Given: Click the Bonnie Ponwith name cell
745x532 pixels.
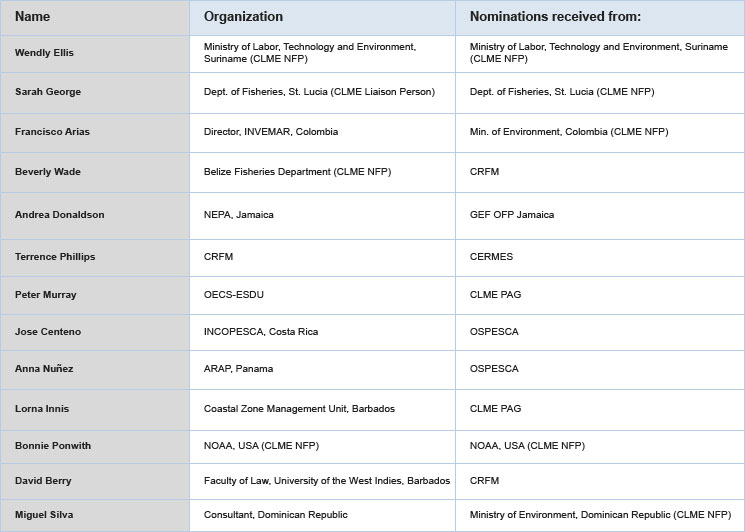Looking at the screenshot, I should [x=52, y=445].
